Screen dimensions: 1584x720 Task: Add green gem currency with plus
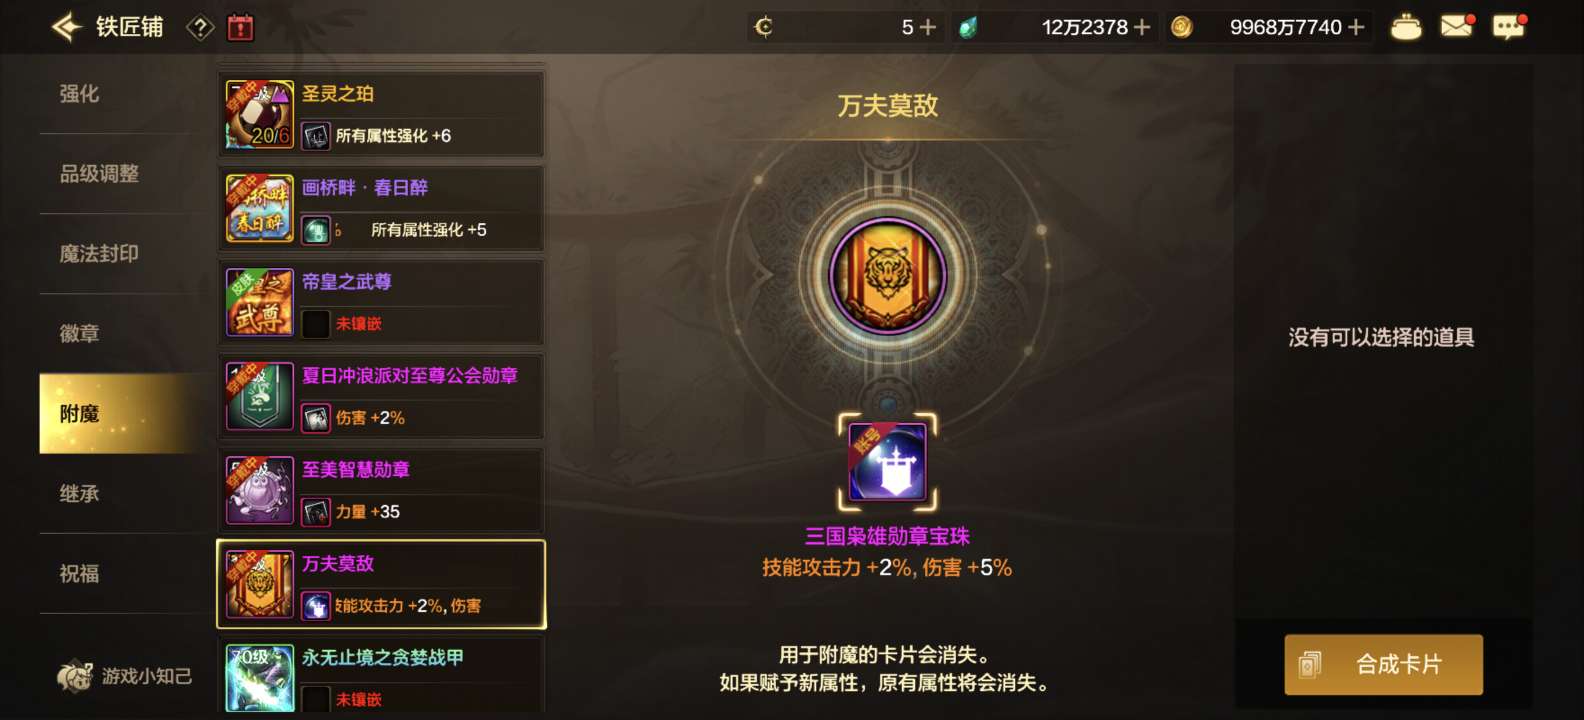pyautogui.click(x=1141, y=27)
